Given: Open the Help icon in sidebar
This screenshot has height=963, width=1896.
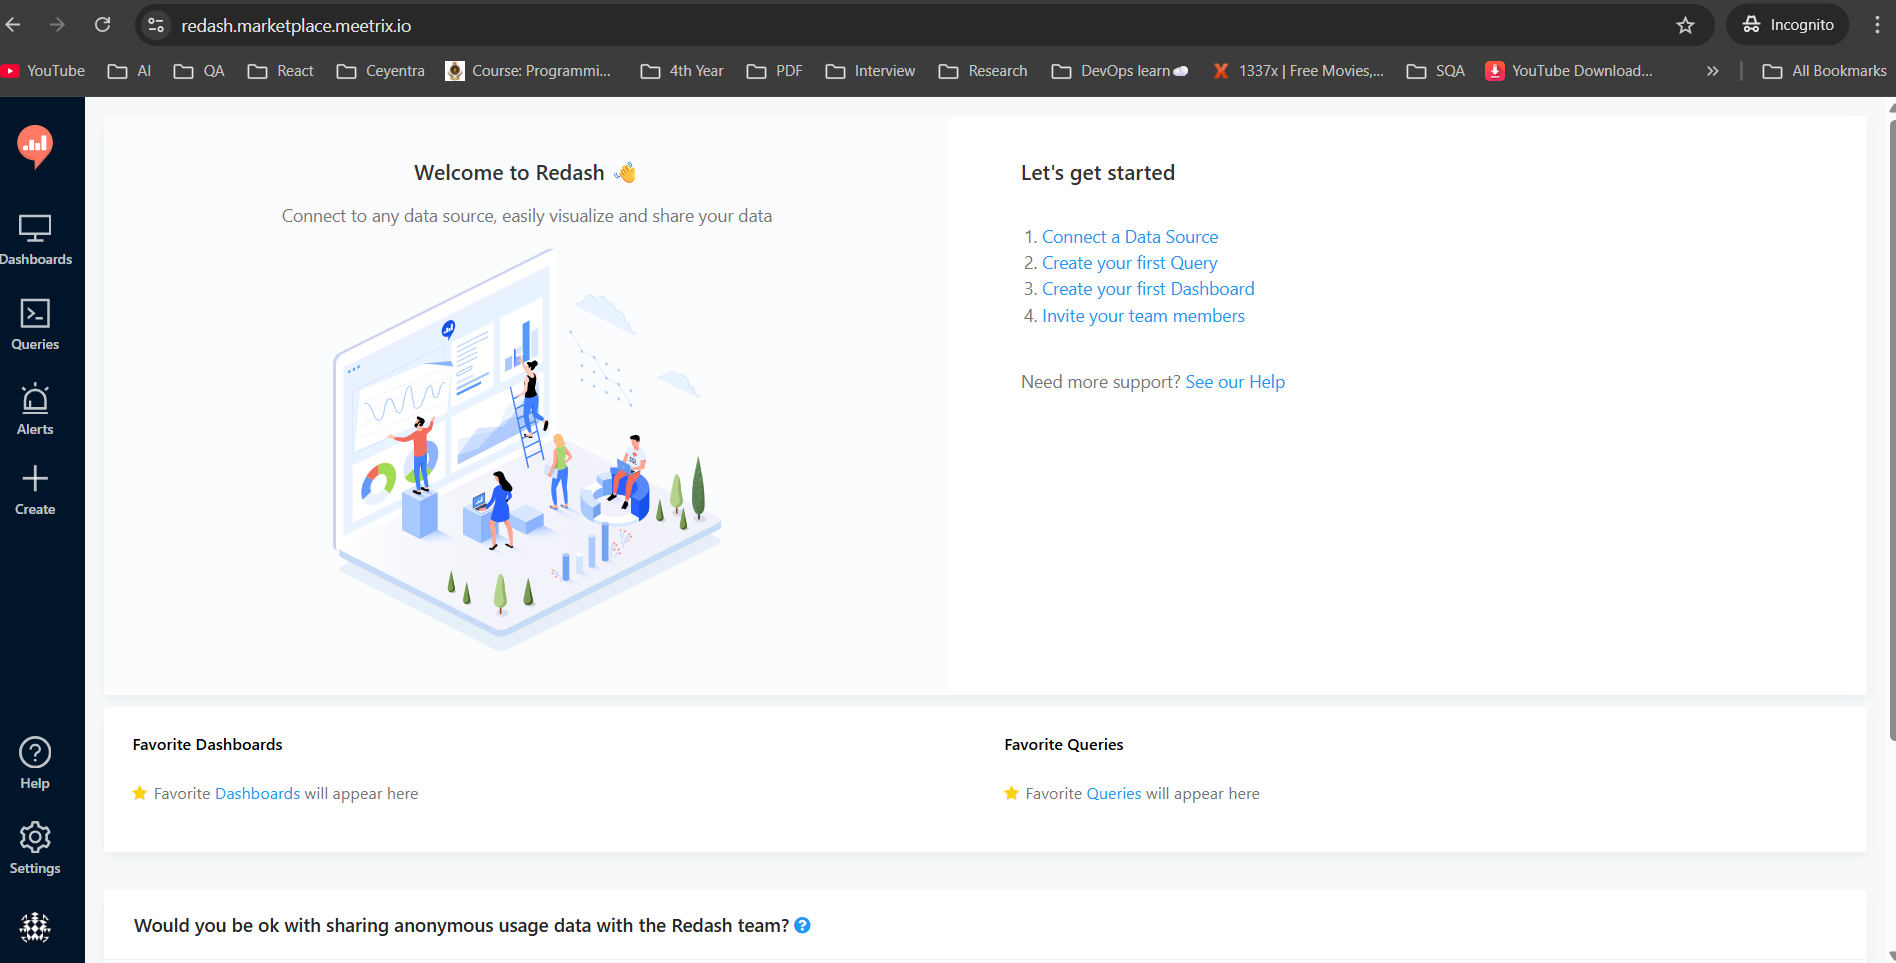Looking at the screenshot, I should 35,764.
